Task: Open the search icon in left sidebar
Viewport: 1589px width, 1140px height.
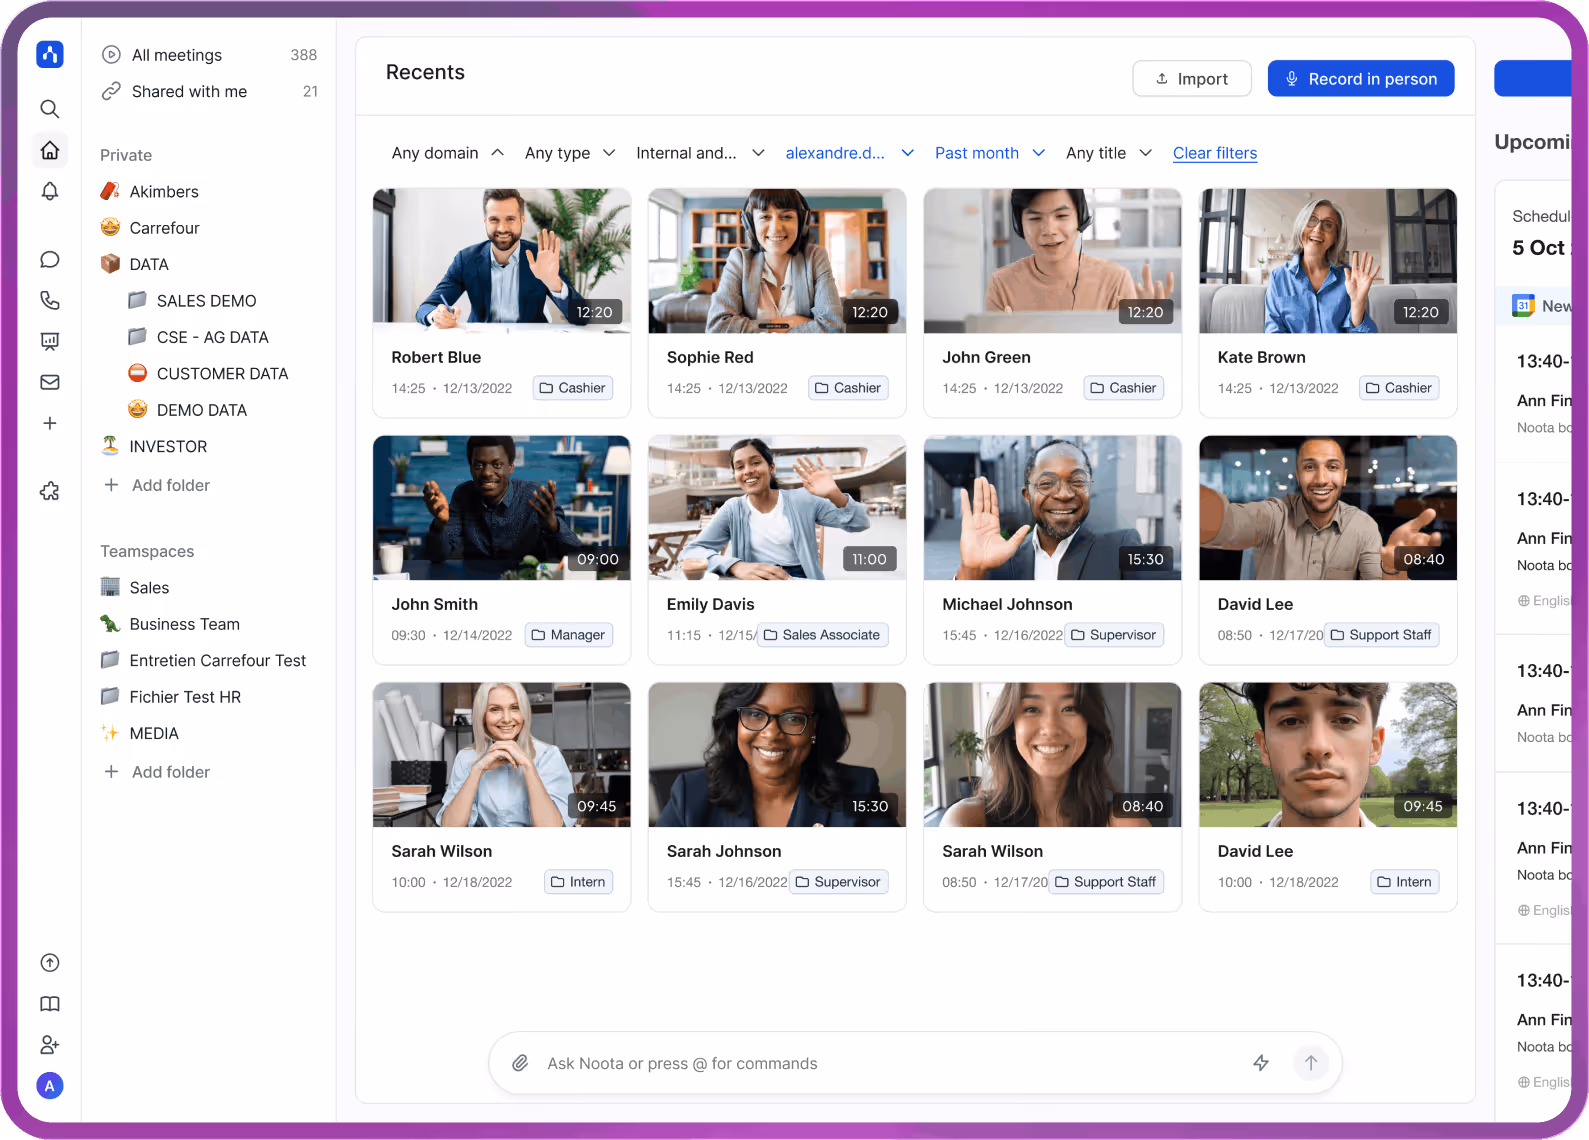Action: [x=49, y=109]
